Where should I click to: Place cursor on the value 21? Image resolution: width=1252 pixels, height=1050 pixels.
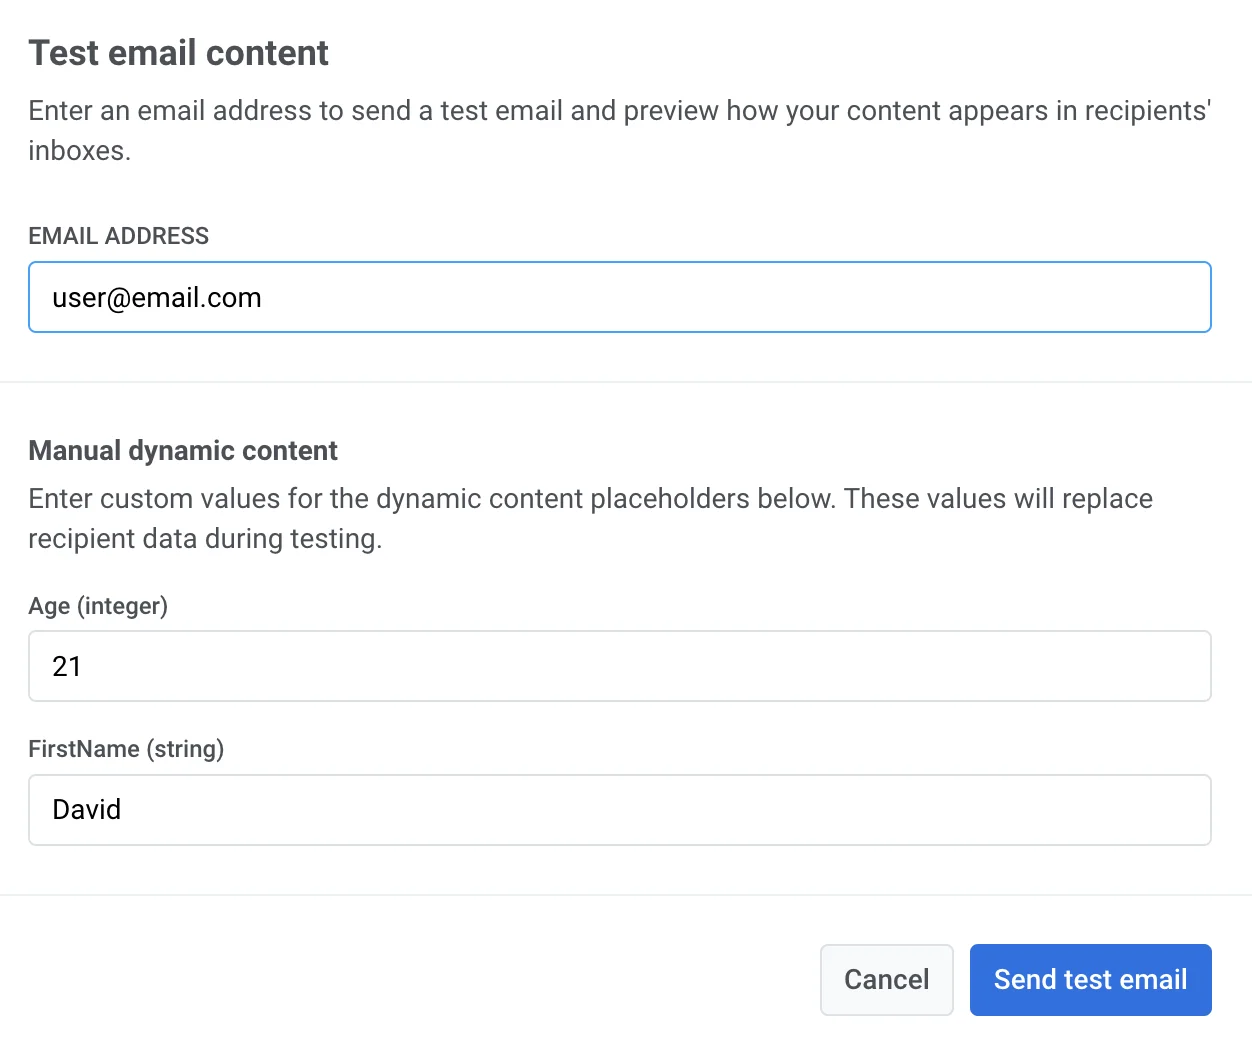coord(66,667)
